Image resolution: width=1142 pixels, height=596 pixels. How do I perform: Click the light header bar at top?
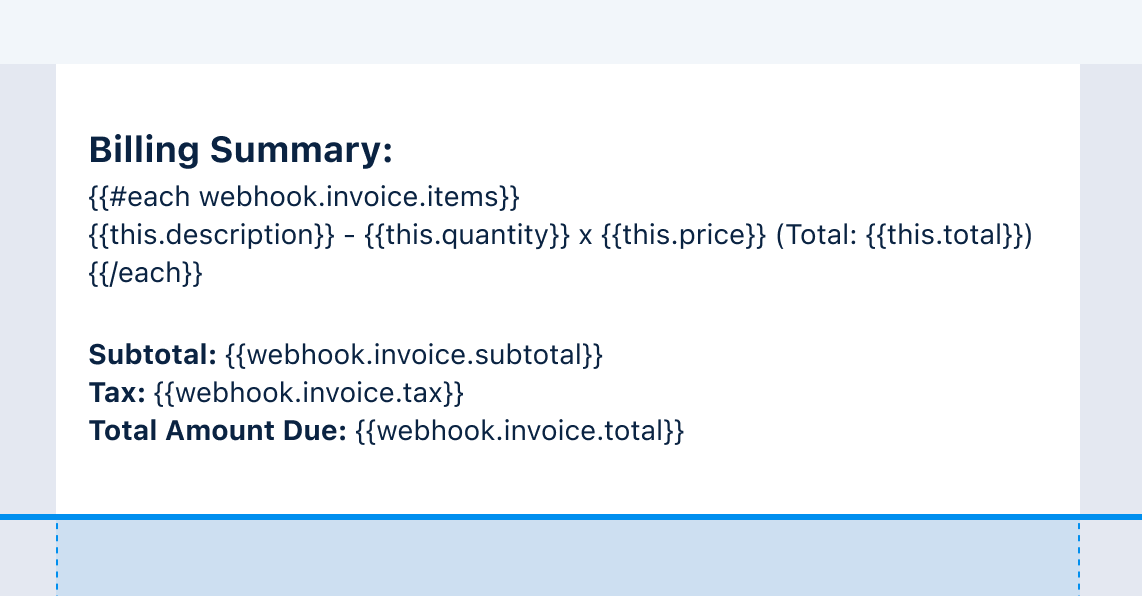(571, 31)
